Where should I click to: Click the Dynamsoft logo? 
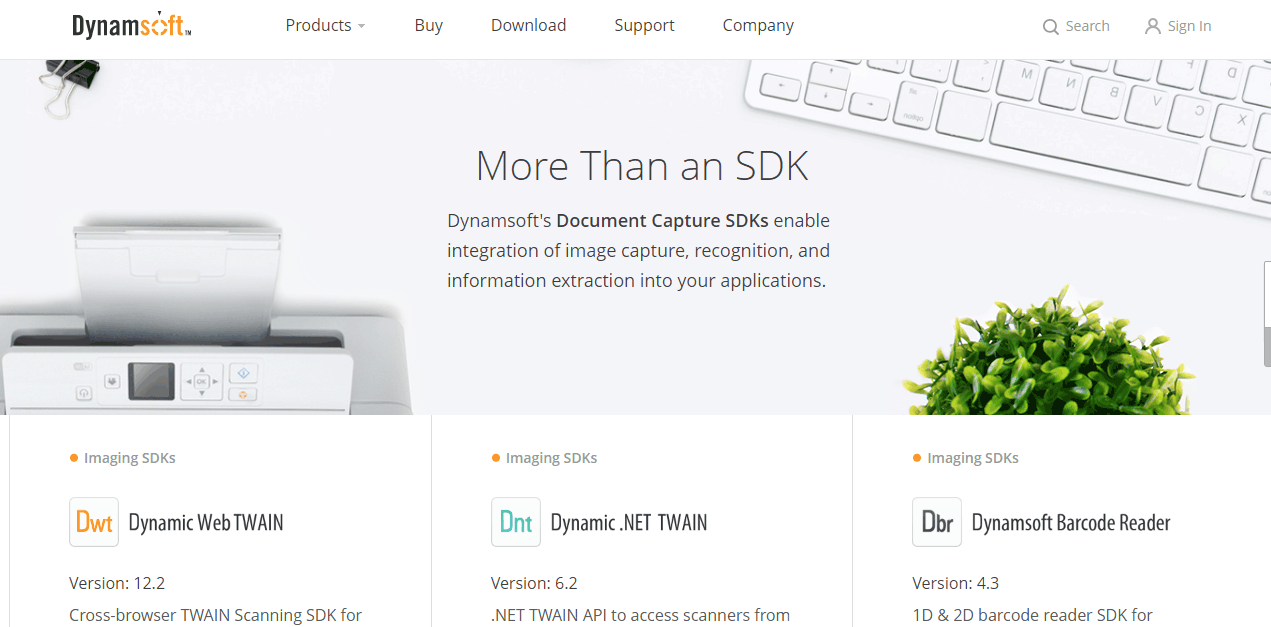[x=131, y=26]
